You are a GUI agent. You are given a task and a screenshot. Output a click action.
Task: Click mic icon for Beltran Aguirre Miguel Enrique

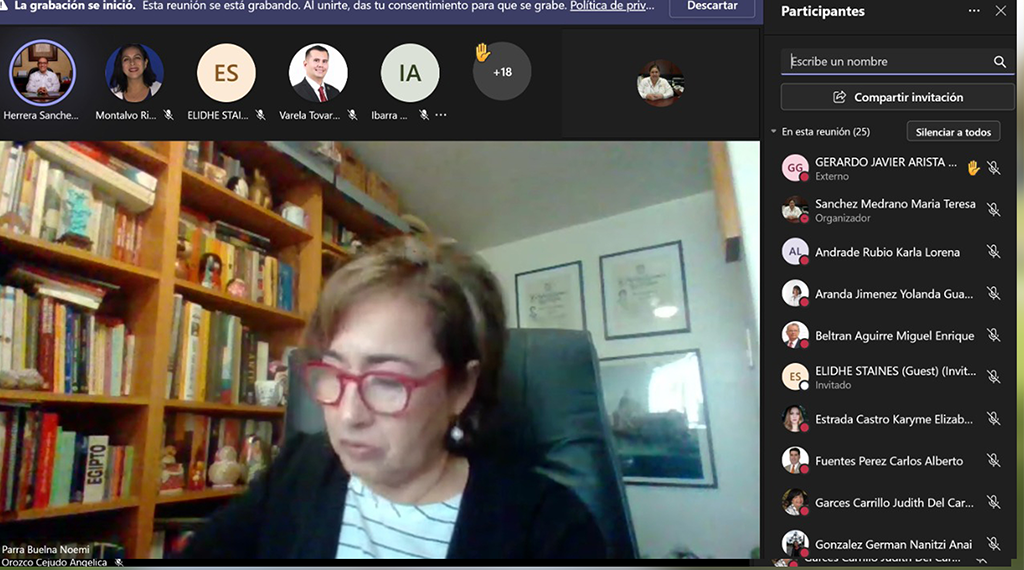(993, 335)
